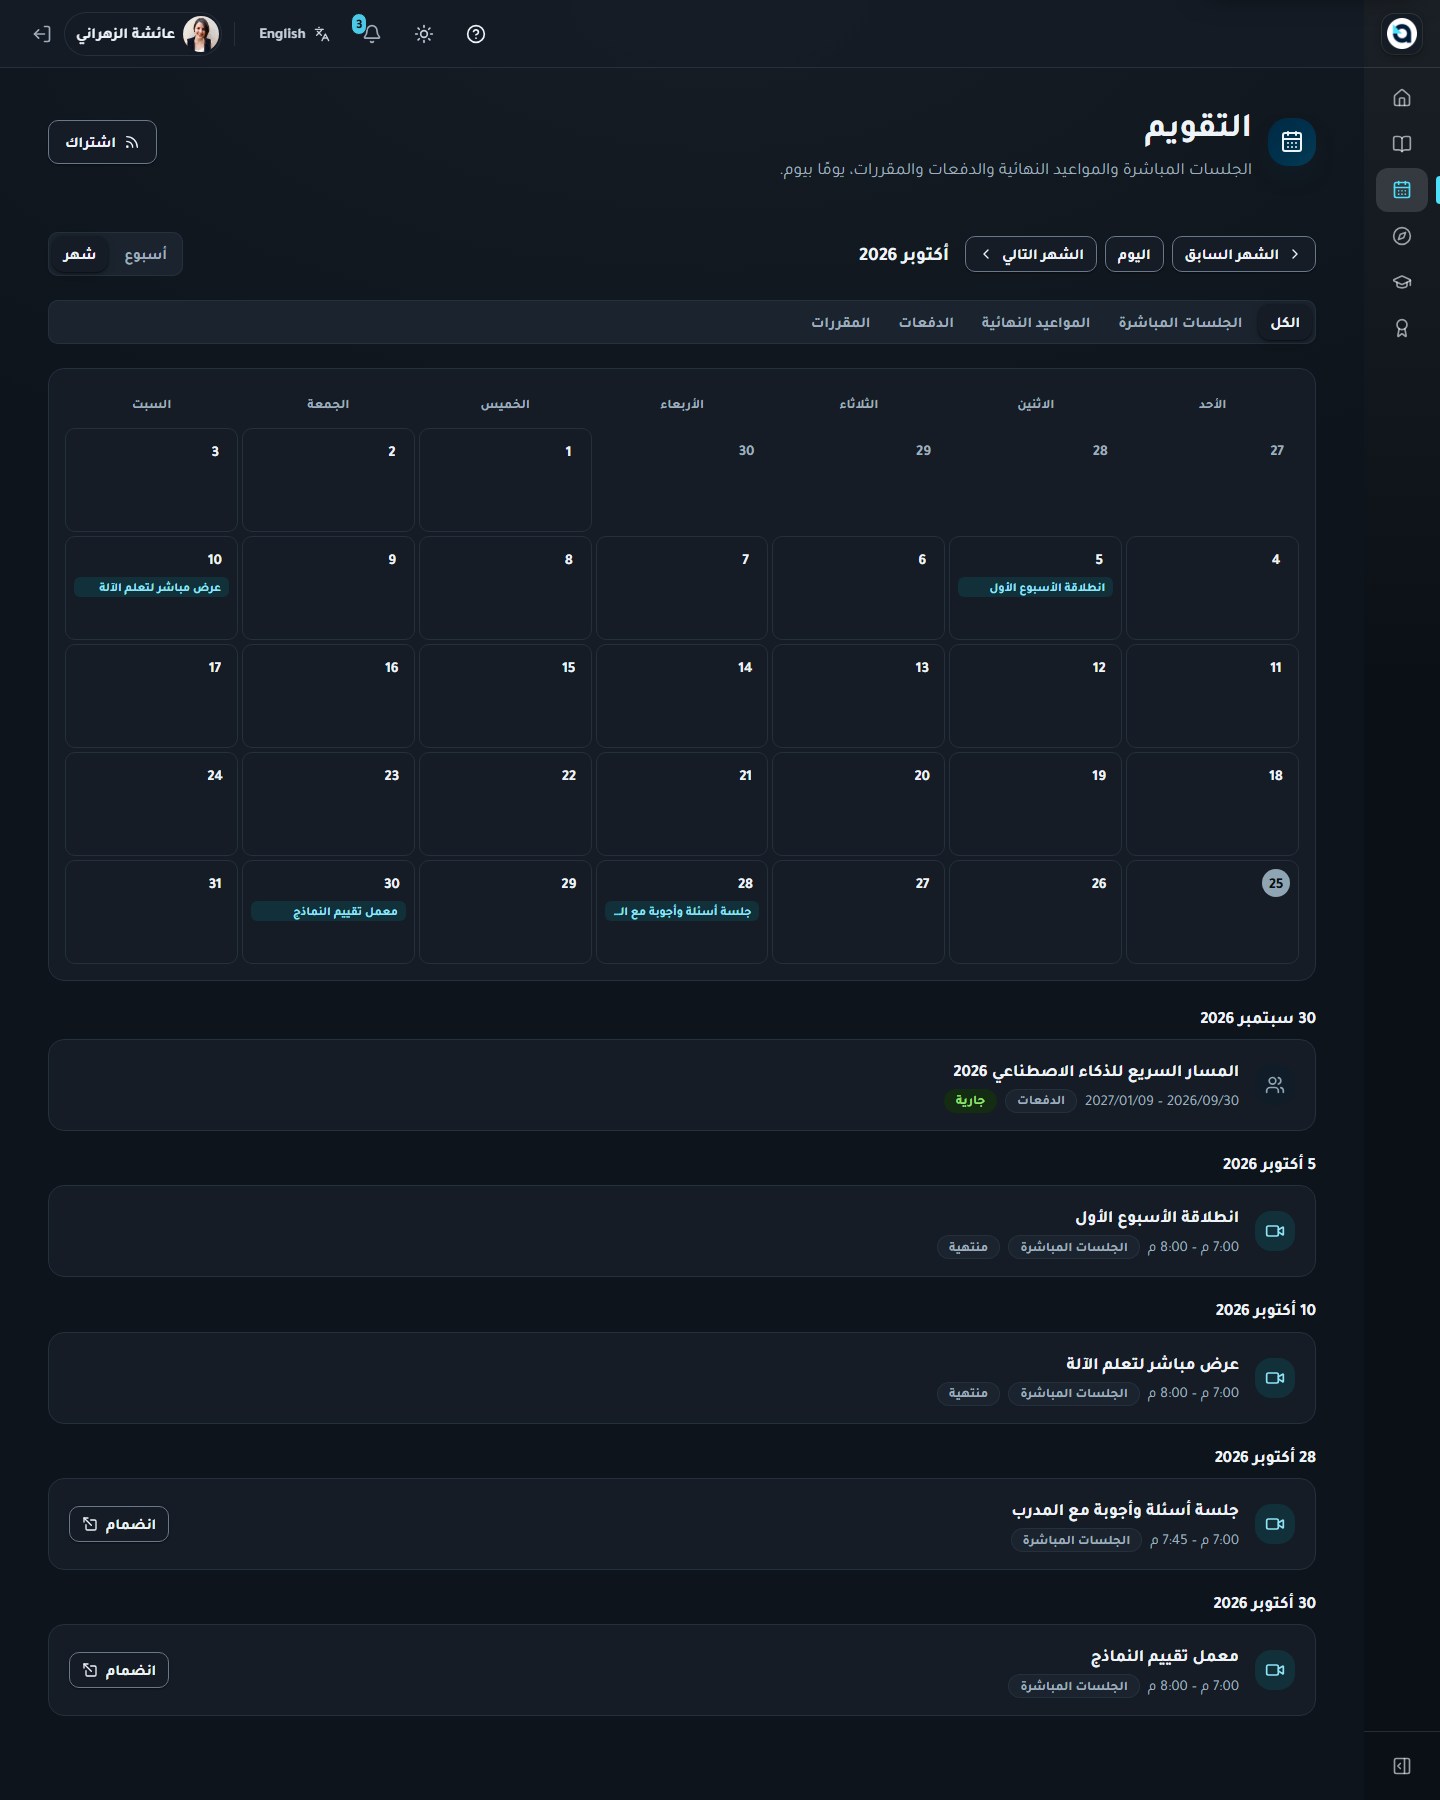The height and width of the screenshot is (1800, 1440).
Task: Click the جارية status badge
Action: pos(970,1100)
